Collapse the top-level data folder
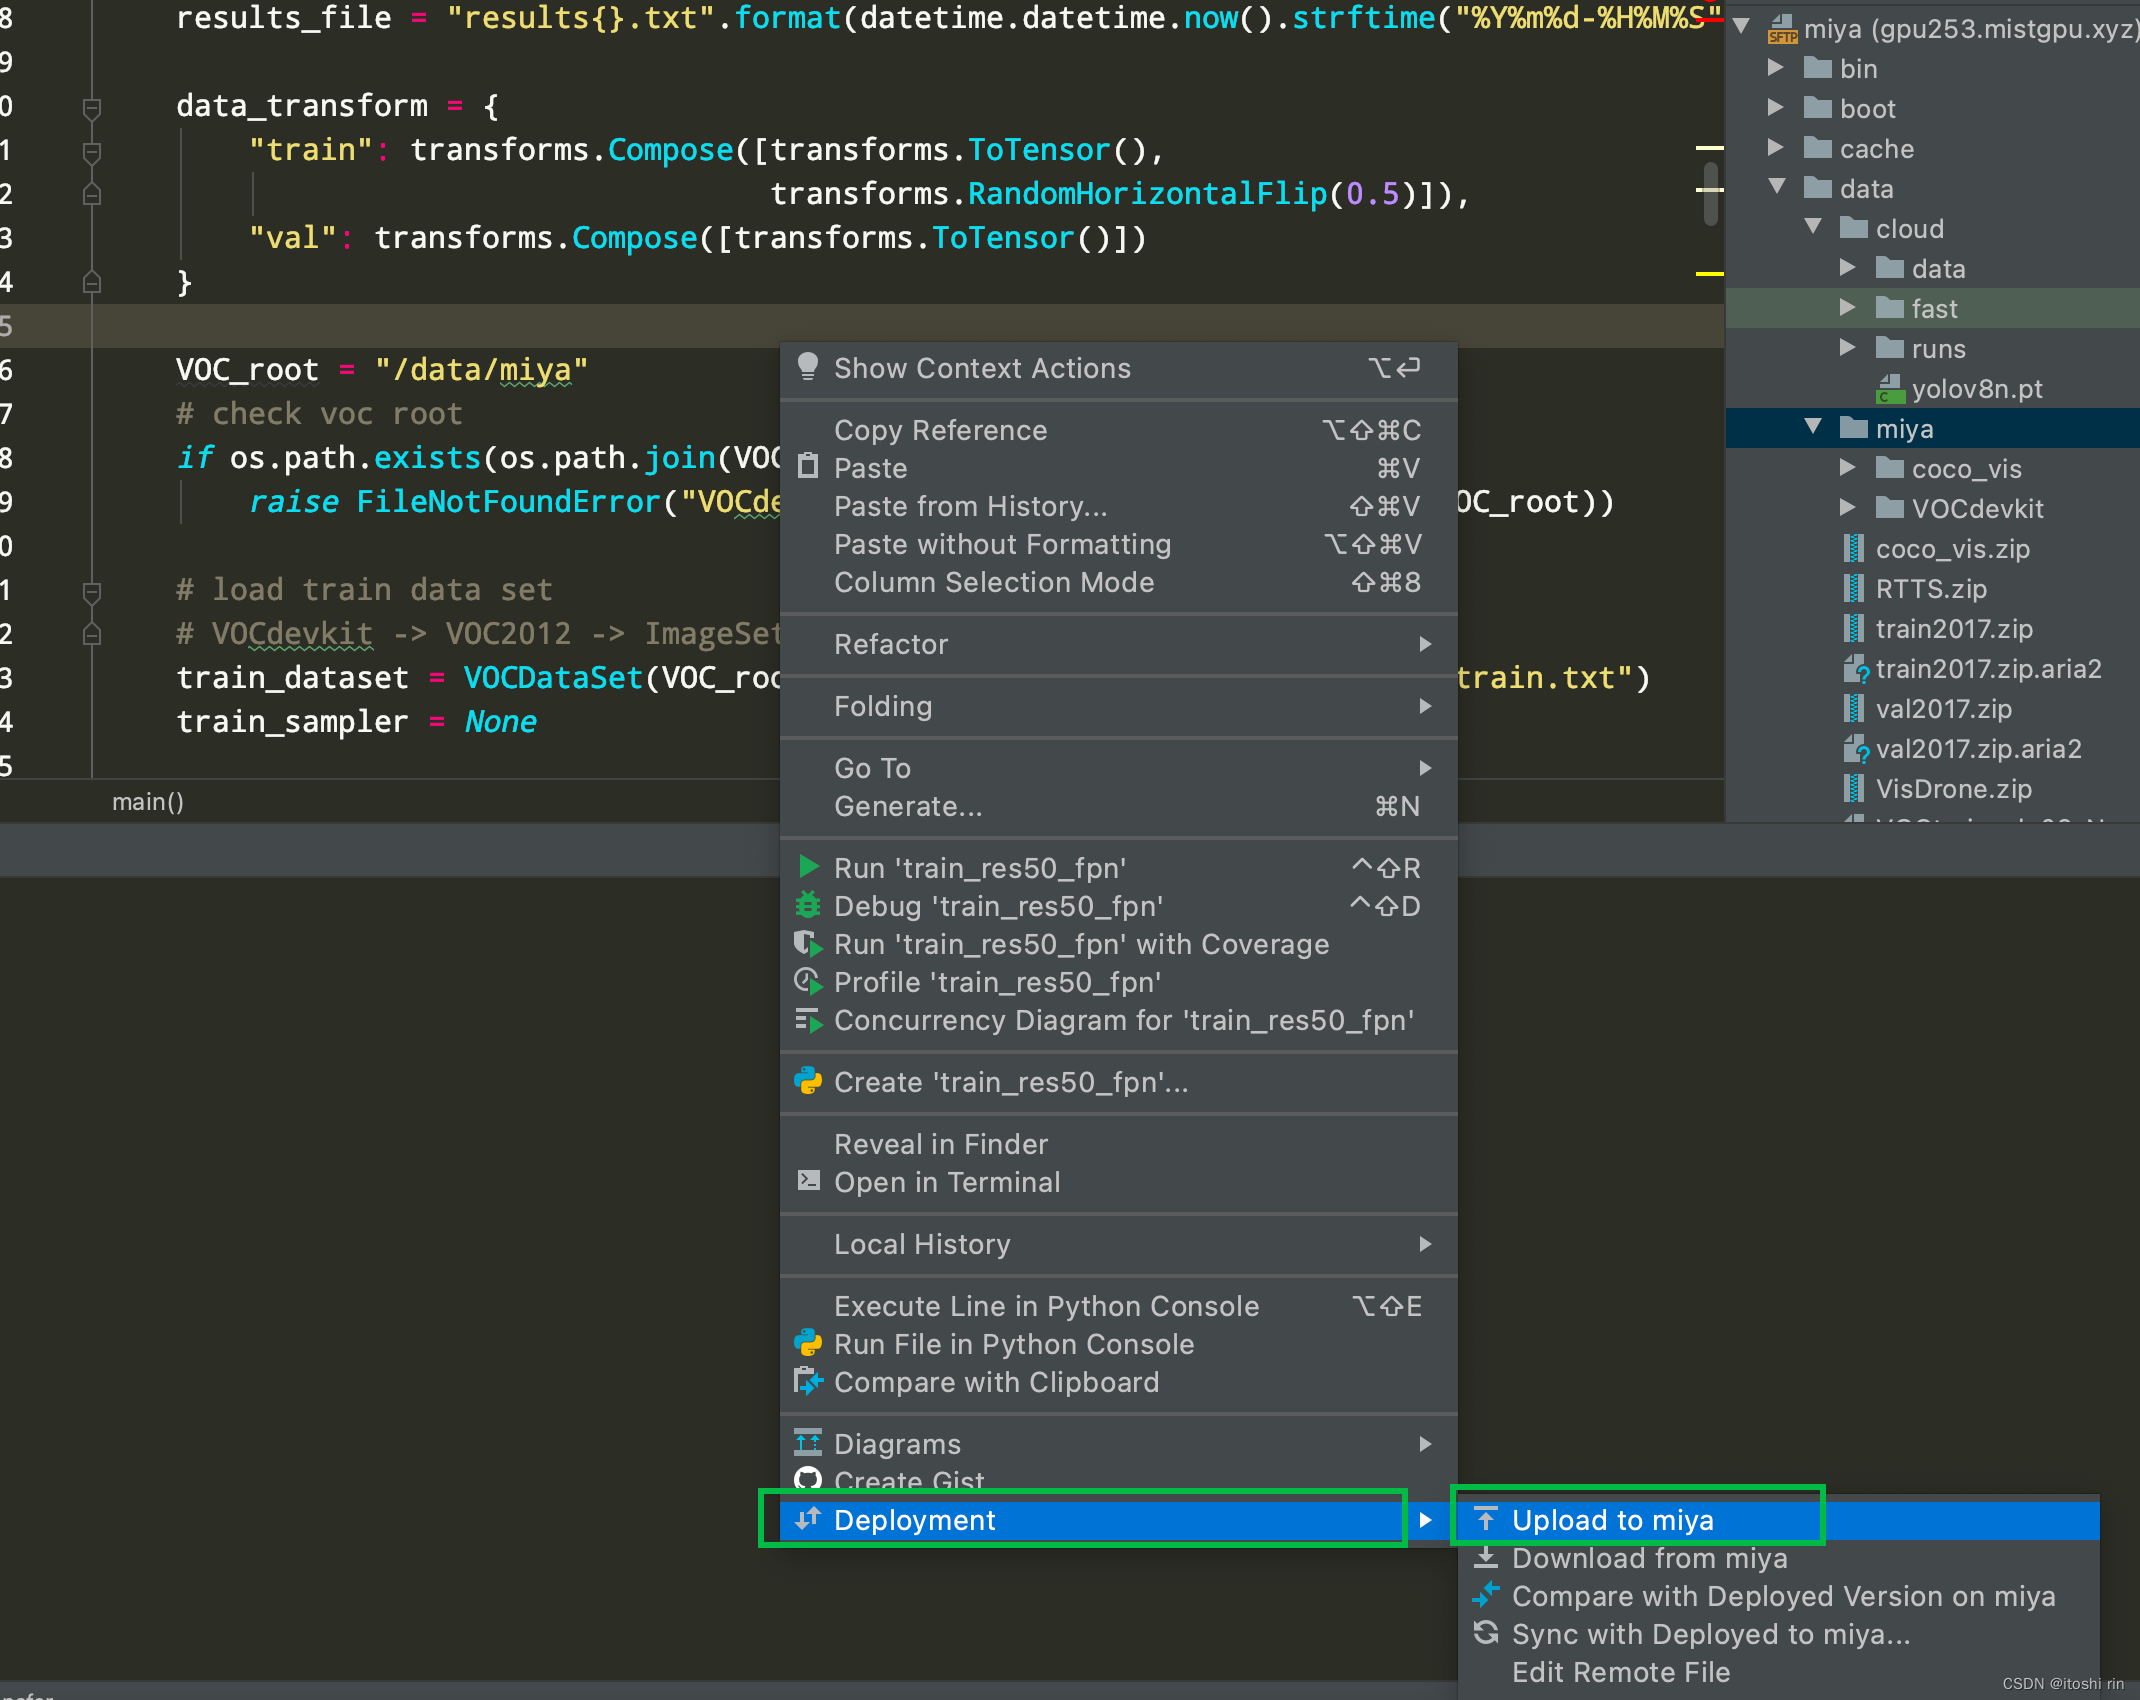 click(x=1777, y=187)
